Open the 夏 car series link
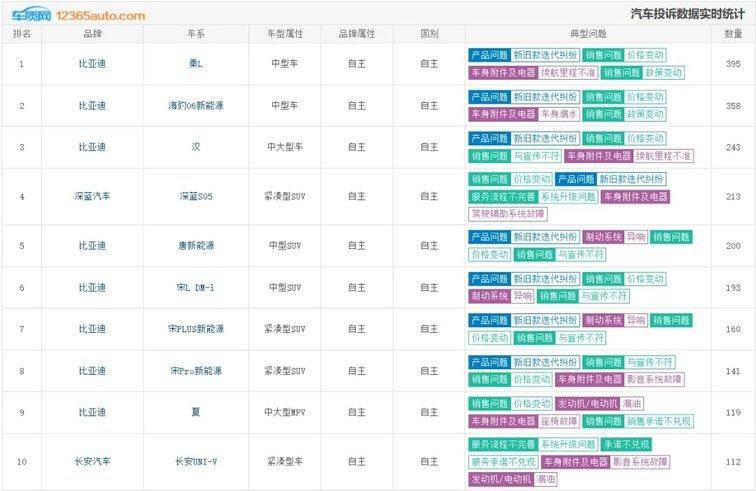Image resolution: width=756 pixels, height=491 pixels. tap(196, 412)
